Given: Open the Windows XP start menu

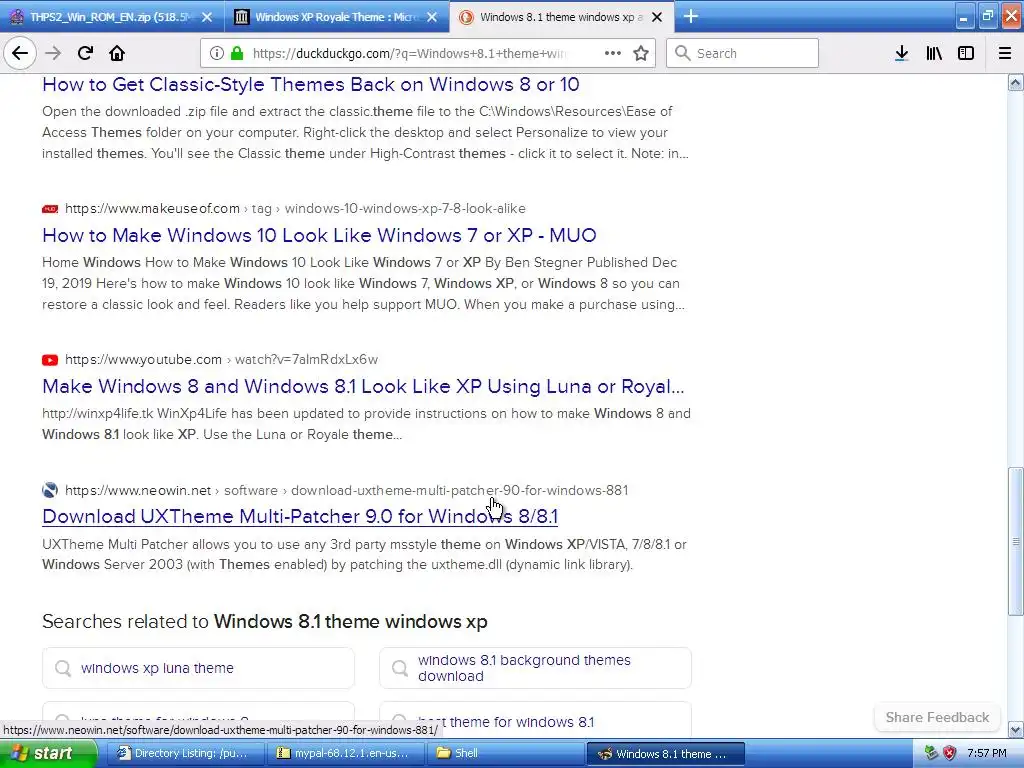Looking at the screenshot, I should pos(47,753).
